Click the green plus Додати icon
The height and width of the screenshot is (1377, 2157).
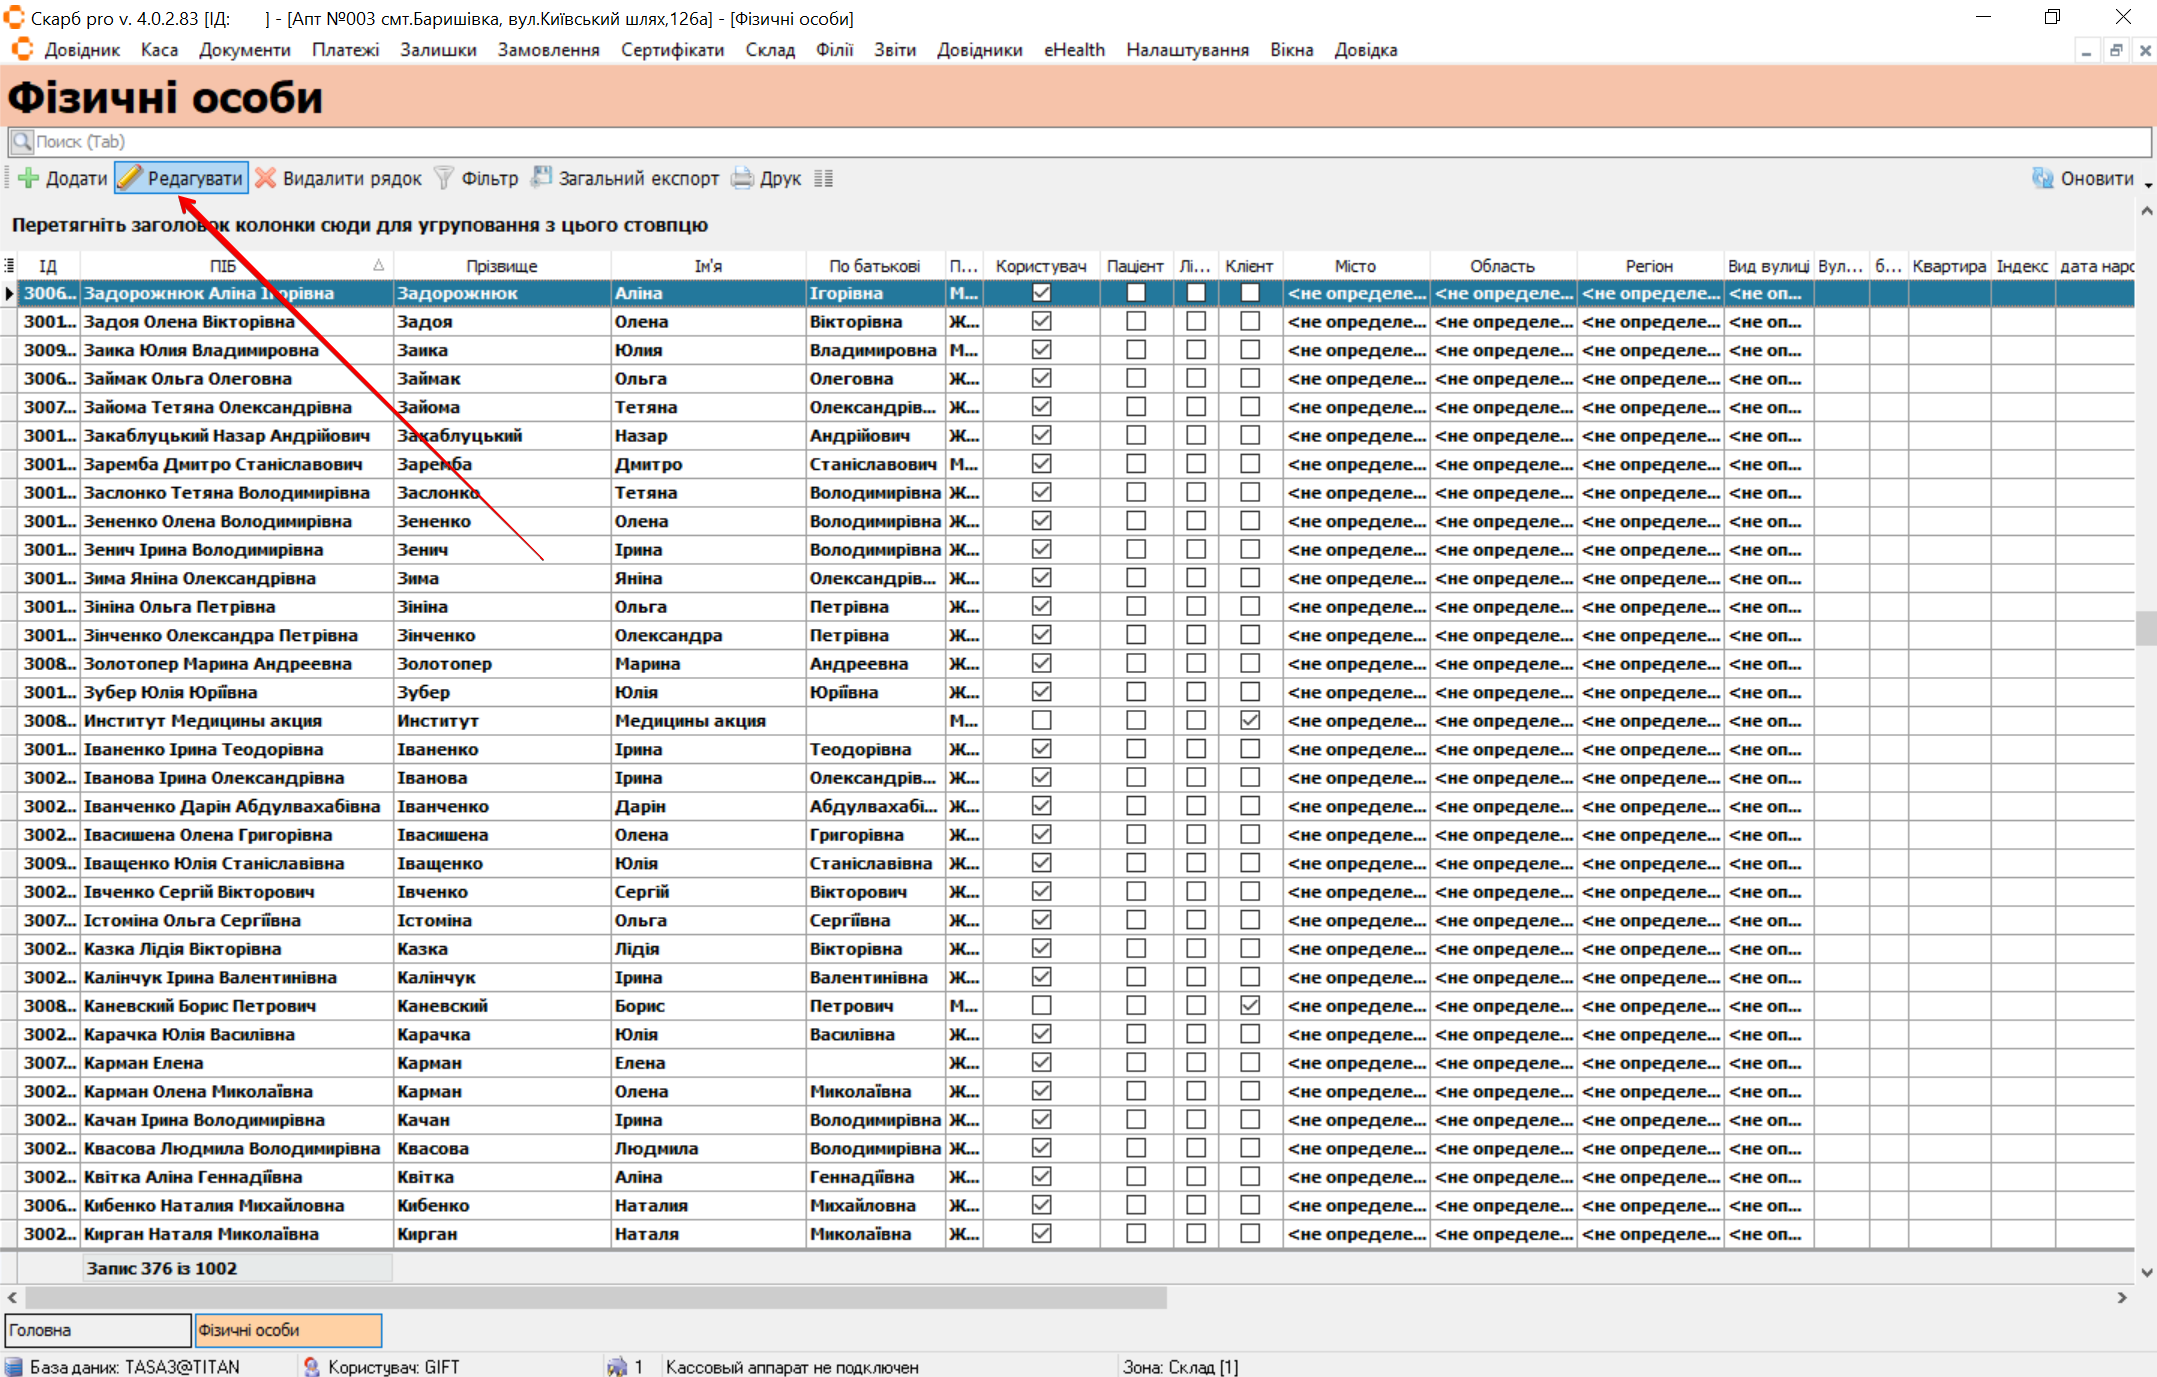tap(28, 178)
